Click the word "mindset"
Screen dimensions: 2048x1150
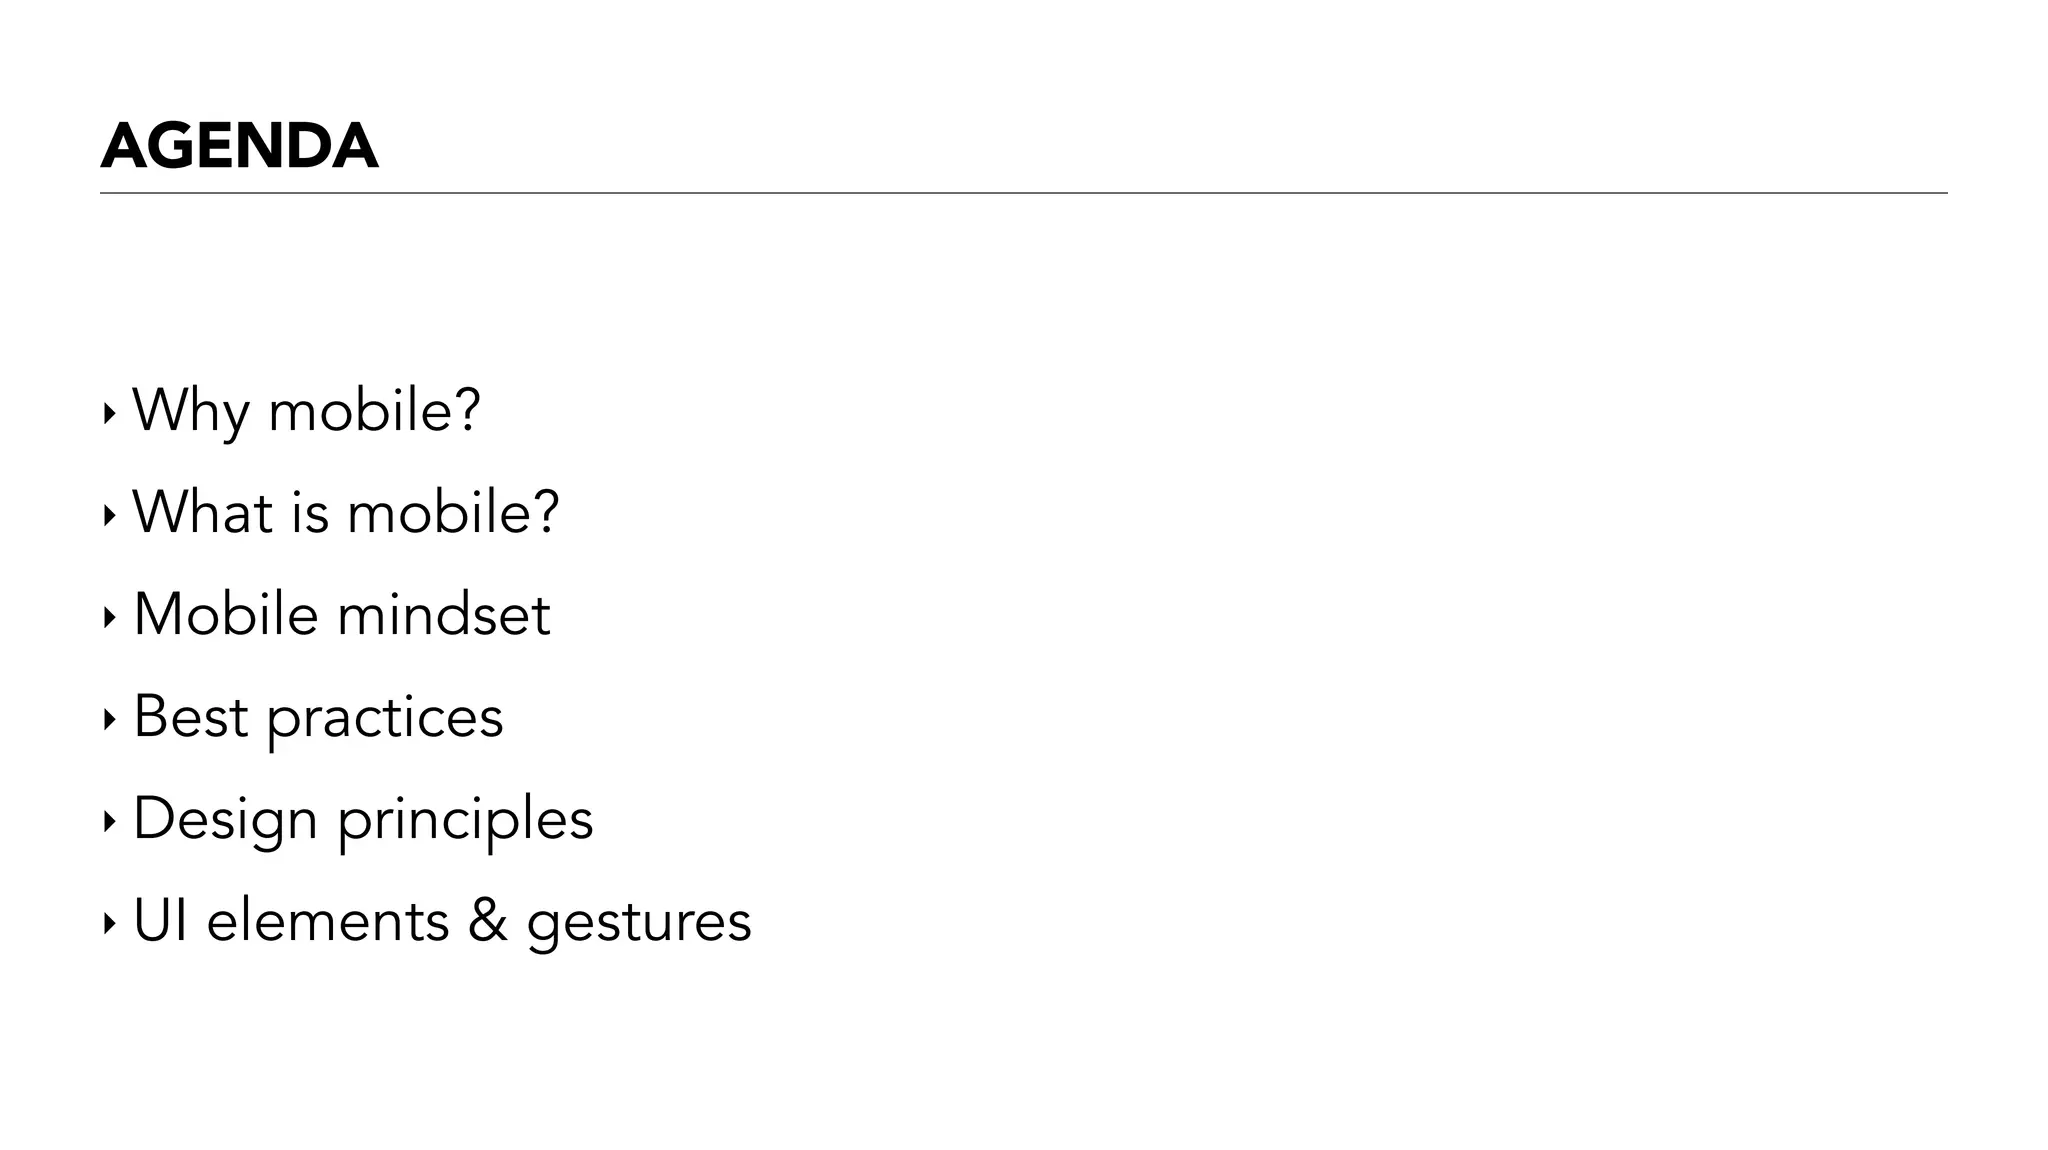tap(443, 614)
